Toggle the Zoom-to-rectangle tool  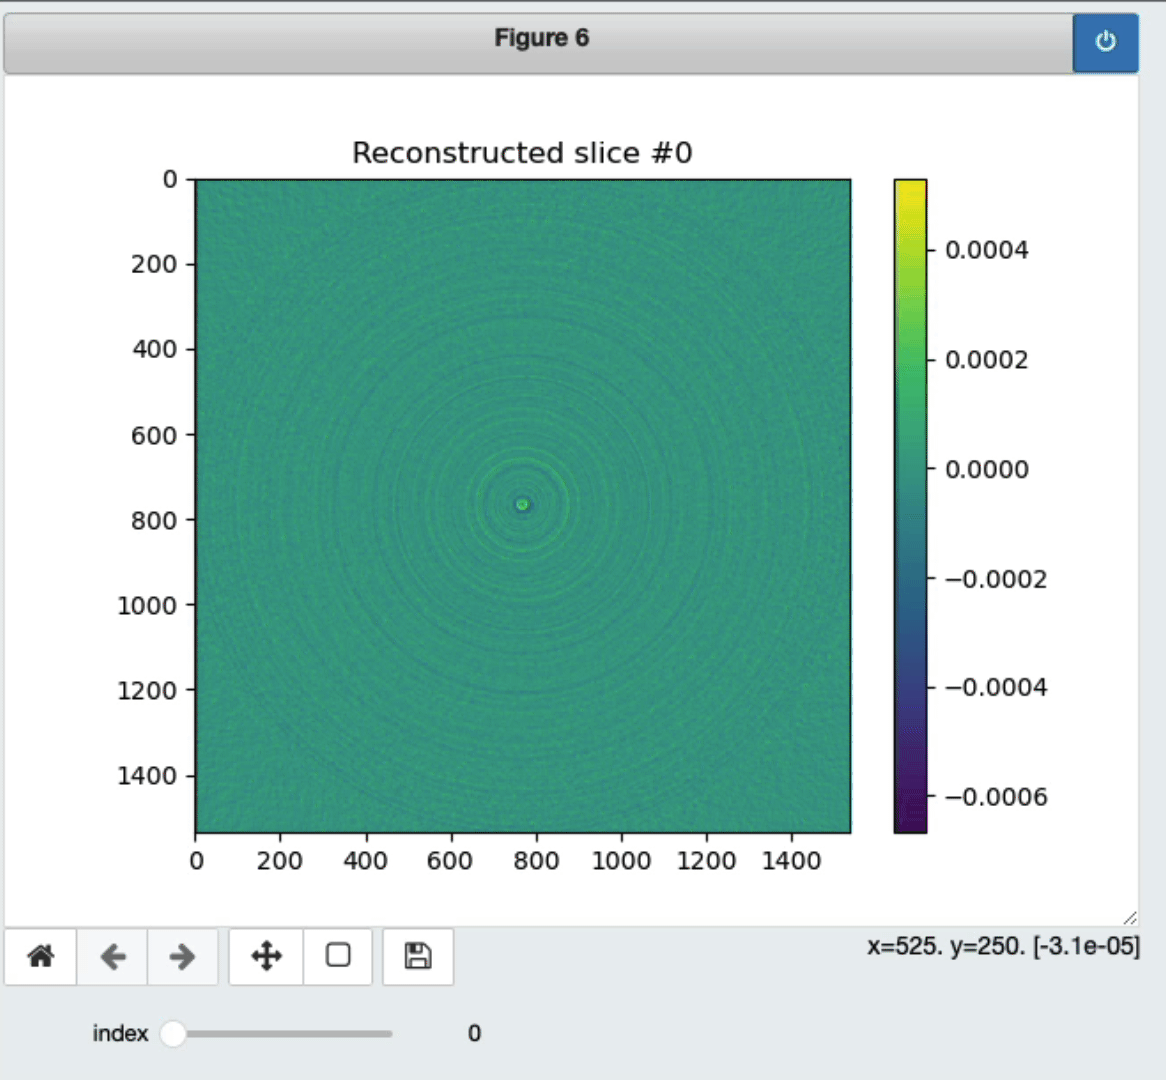pyautogui.click(x=338, y=957)
